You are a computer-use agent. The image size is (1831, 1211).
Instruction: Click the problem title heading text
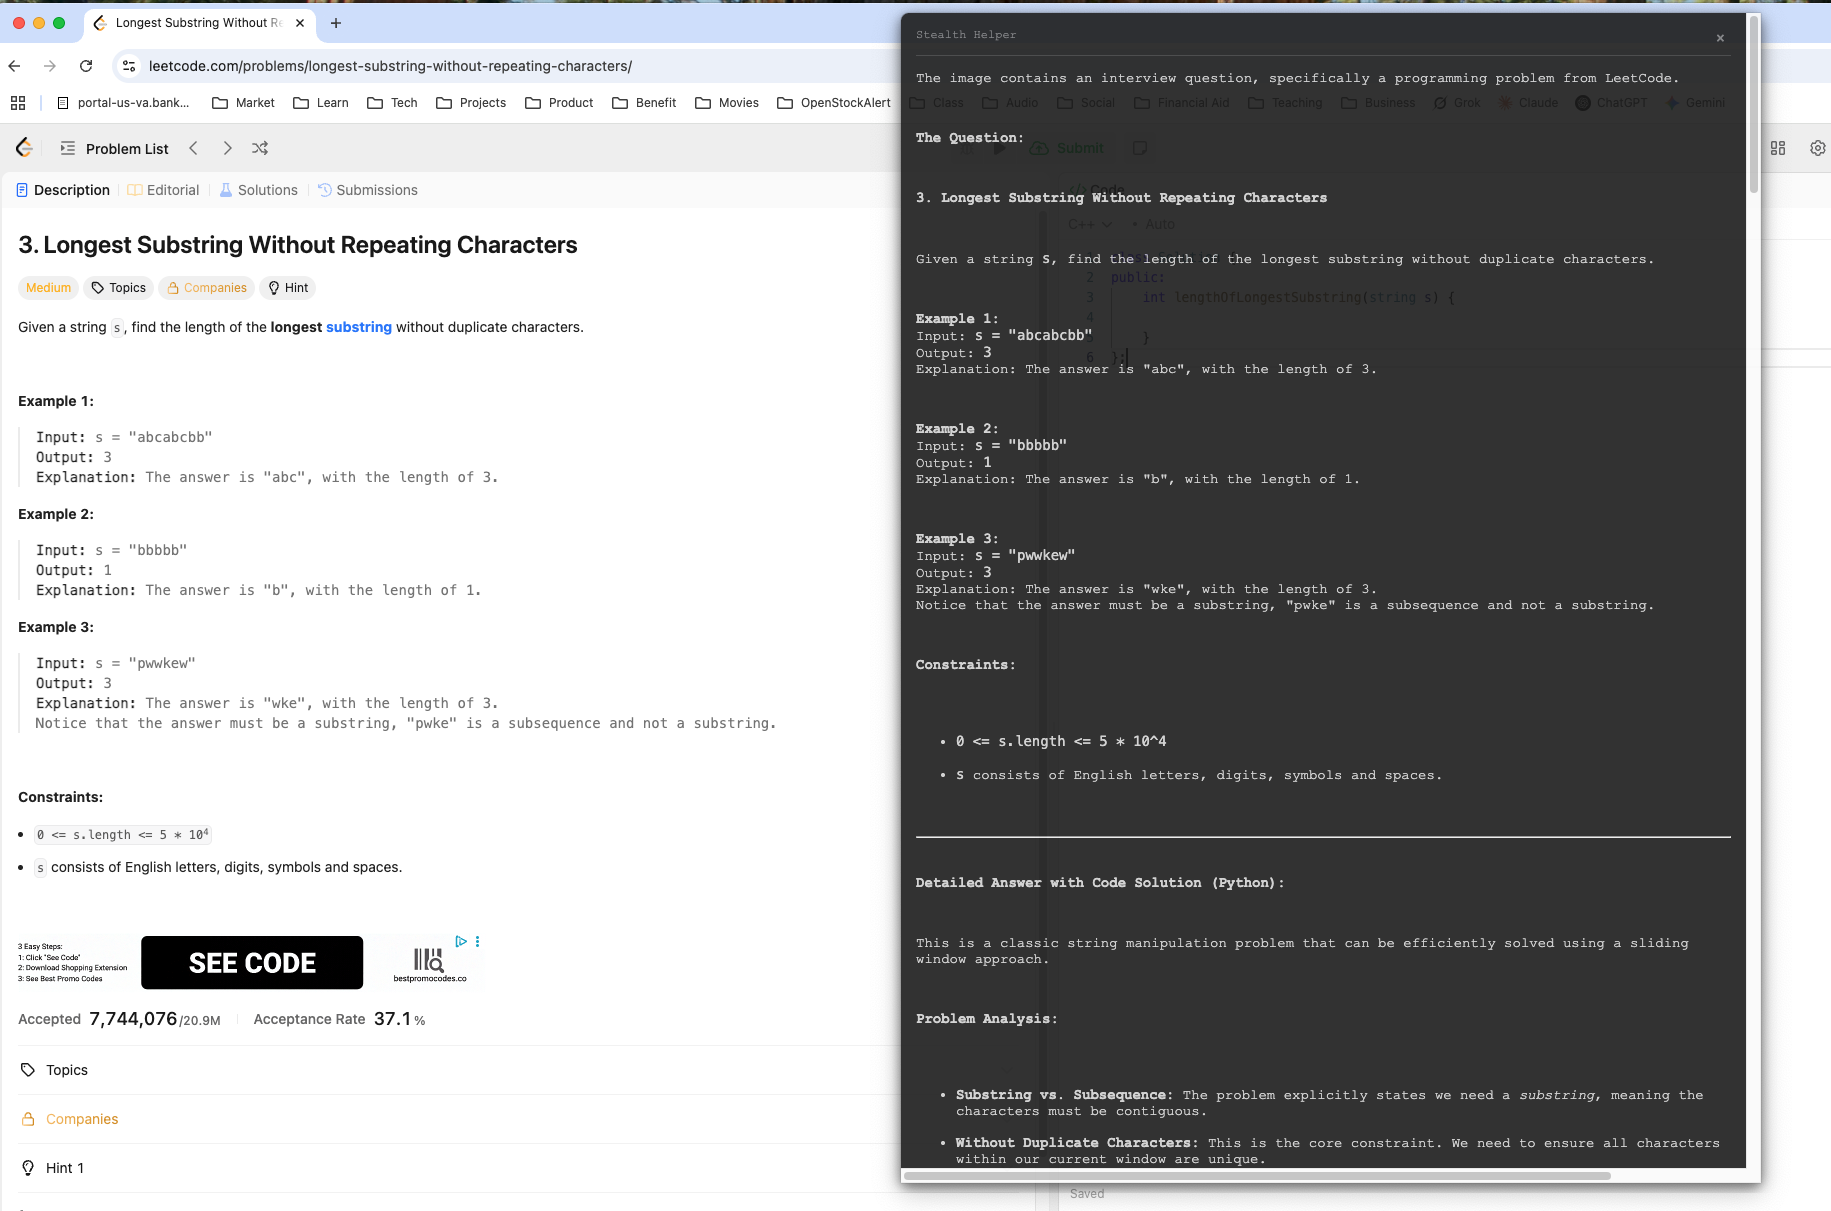298,245
